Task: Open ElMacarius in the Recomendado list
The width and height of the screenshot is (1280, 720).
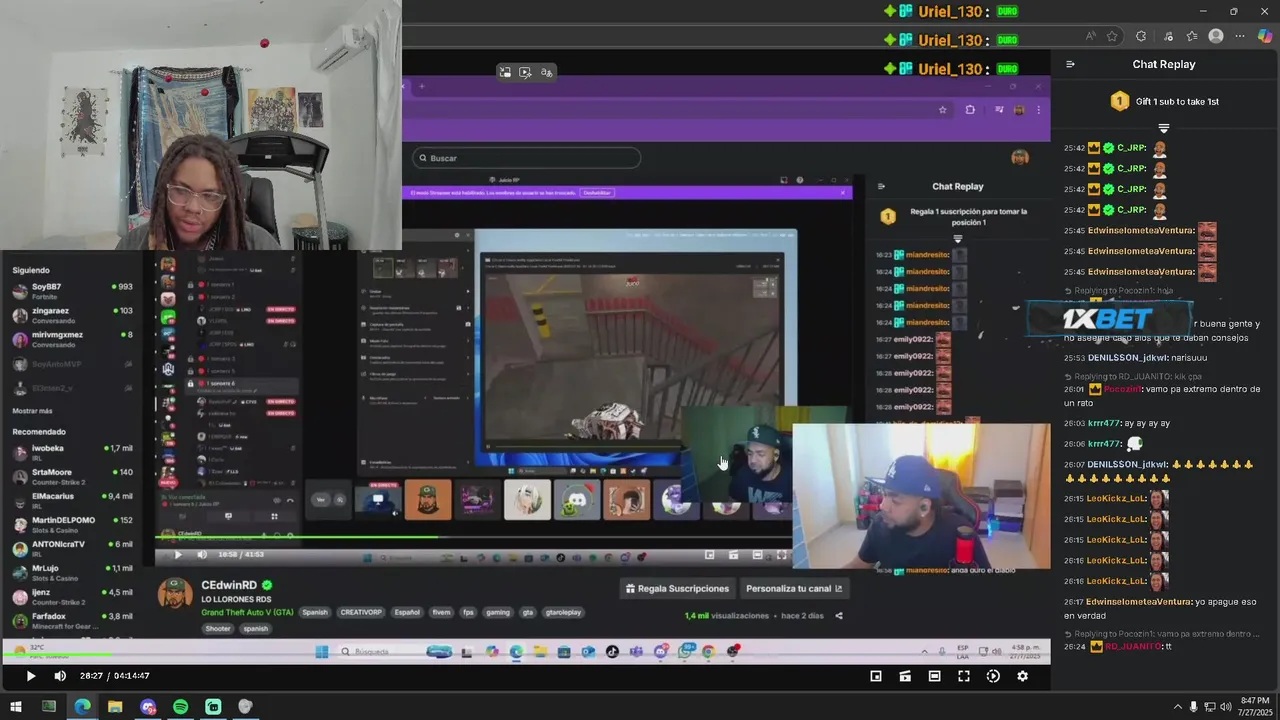Action: (x=72, y=500)
